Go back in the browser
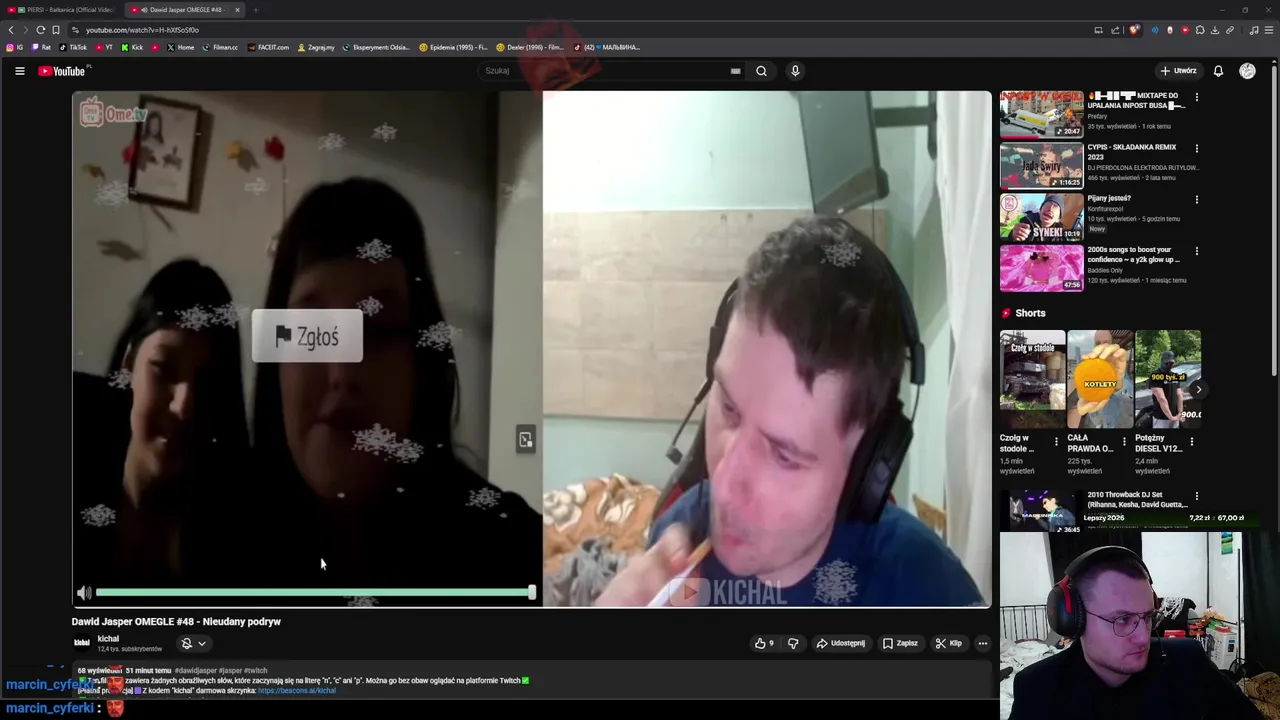This screenshot has width=1280, height=720. pos(11,30)
